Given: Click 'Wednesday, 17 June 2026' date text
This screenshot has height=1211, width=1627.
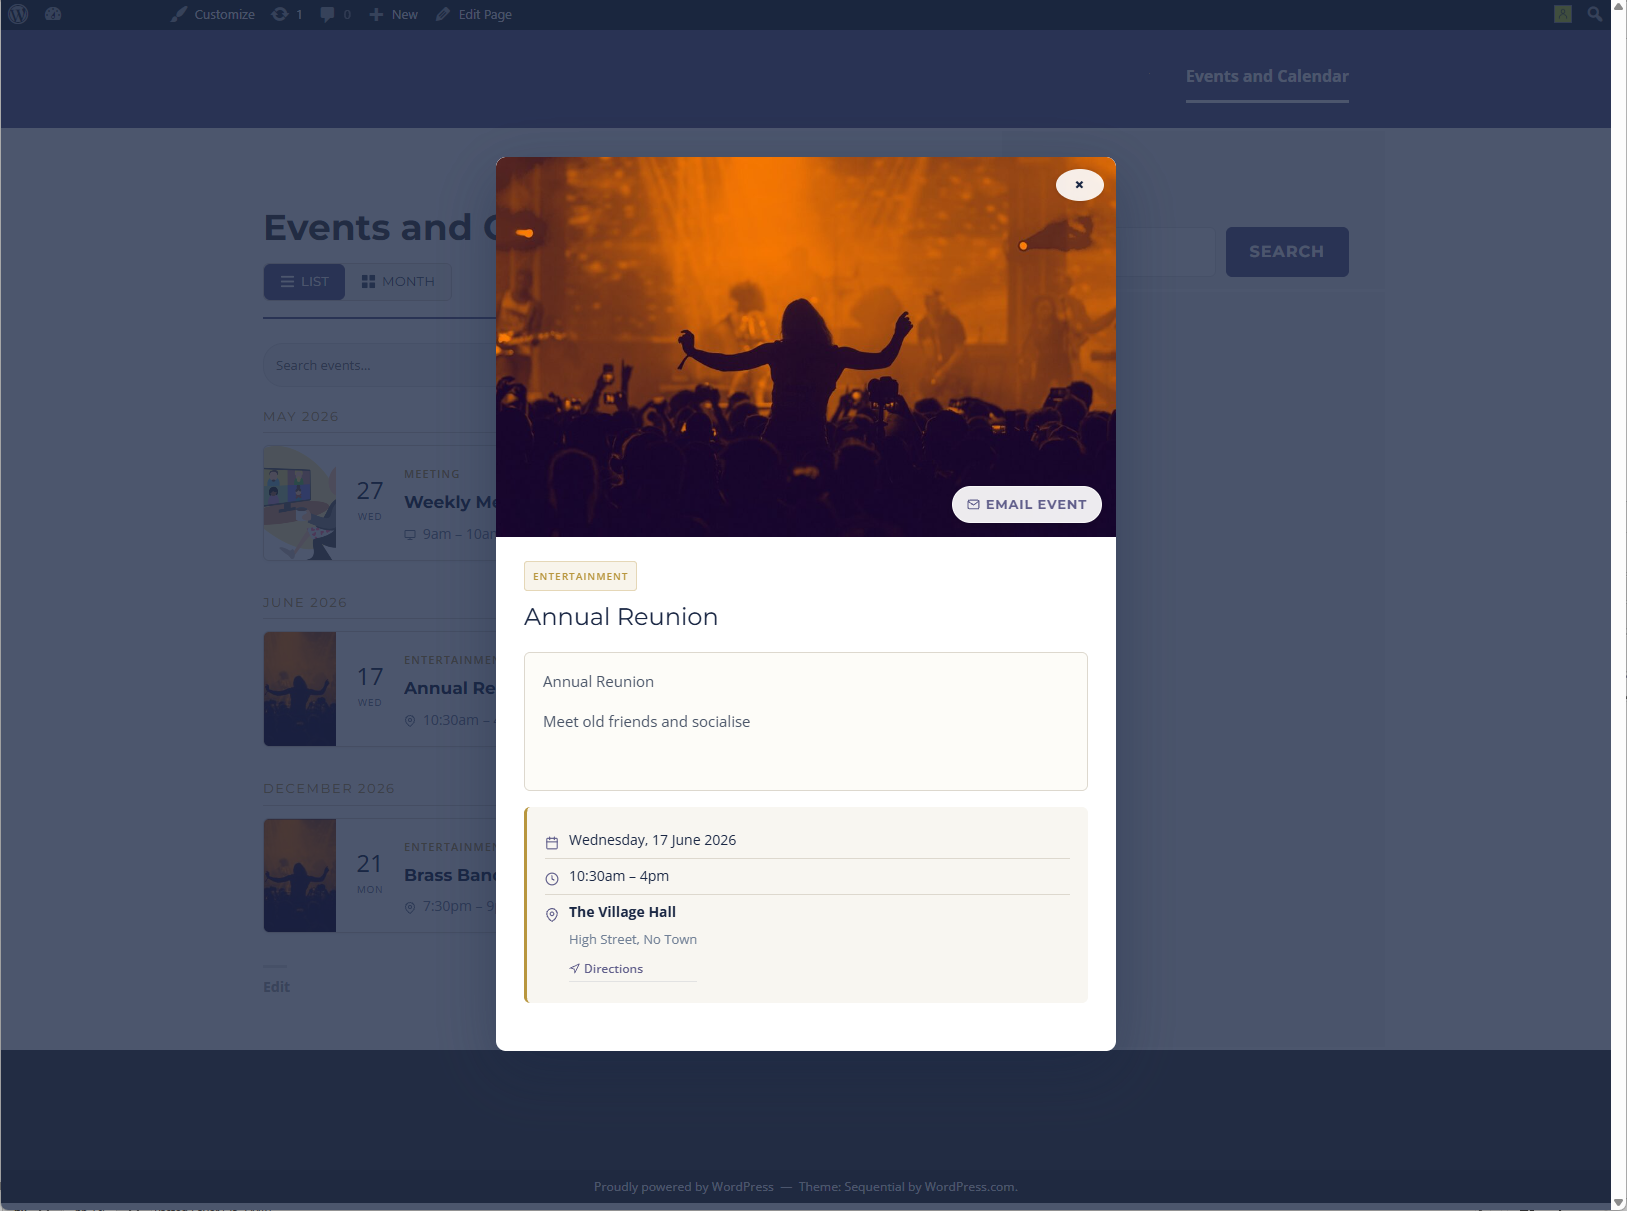Looking at the screenshot, I should 652,840.
